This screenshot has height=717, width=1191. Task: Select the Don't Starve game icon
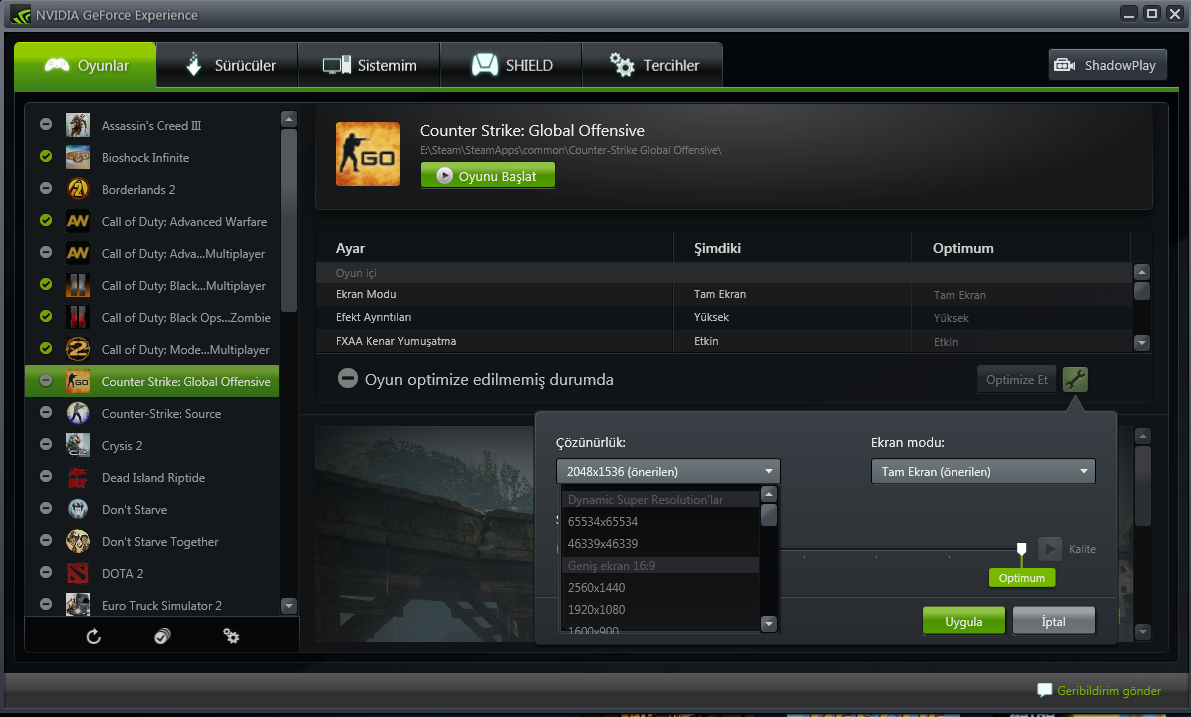point(77,509)
